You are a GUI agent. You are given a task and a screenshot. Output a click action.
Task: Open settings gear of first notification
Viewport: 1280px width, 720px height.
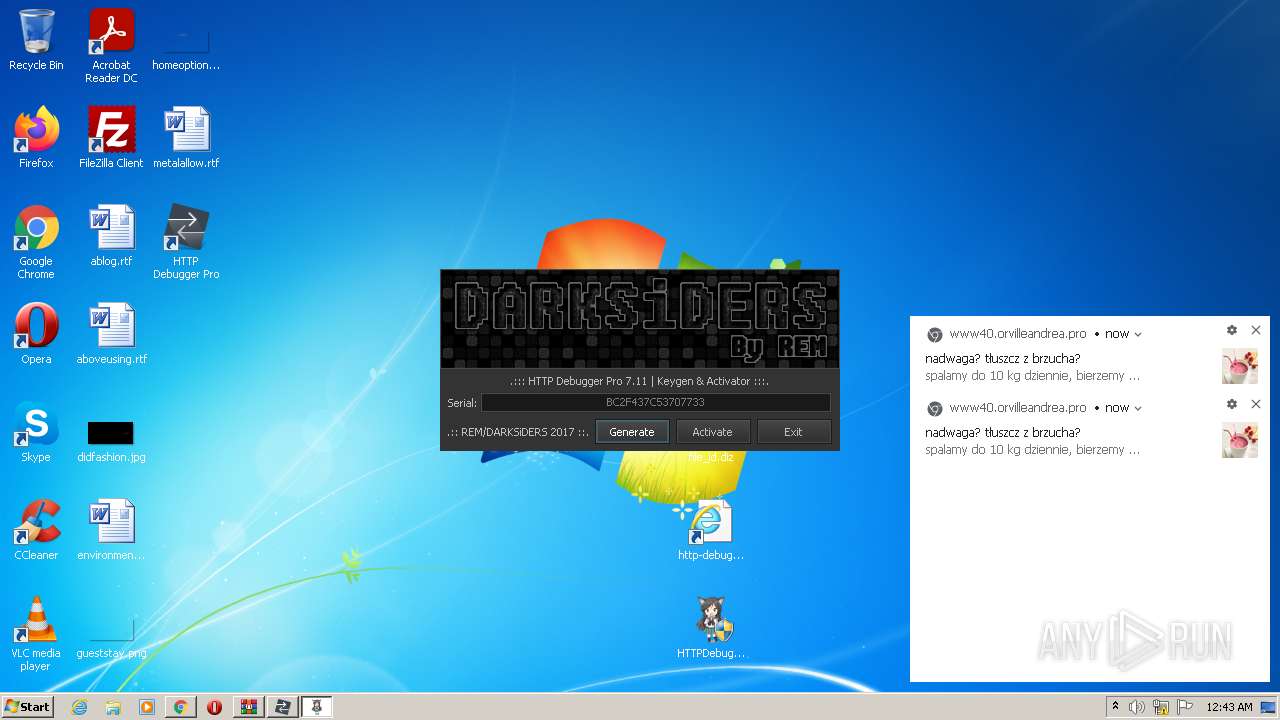(x=1232, y=330)
